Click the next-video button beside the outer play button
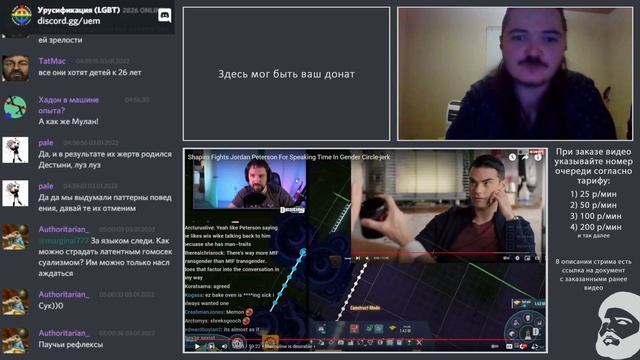The height and width of the screenshot is (360, 640). click(x=211, y=347)
